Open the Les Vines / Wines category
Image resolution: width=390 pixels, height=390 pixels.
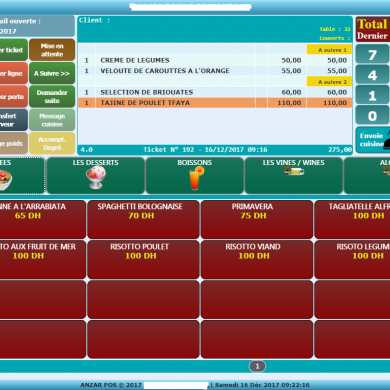coord(294,176)
